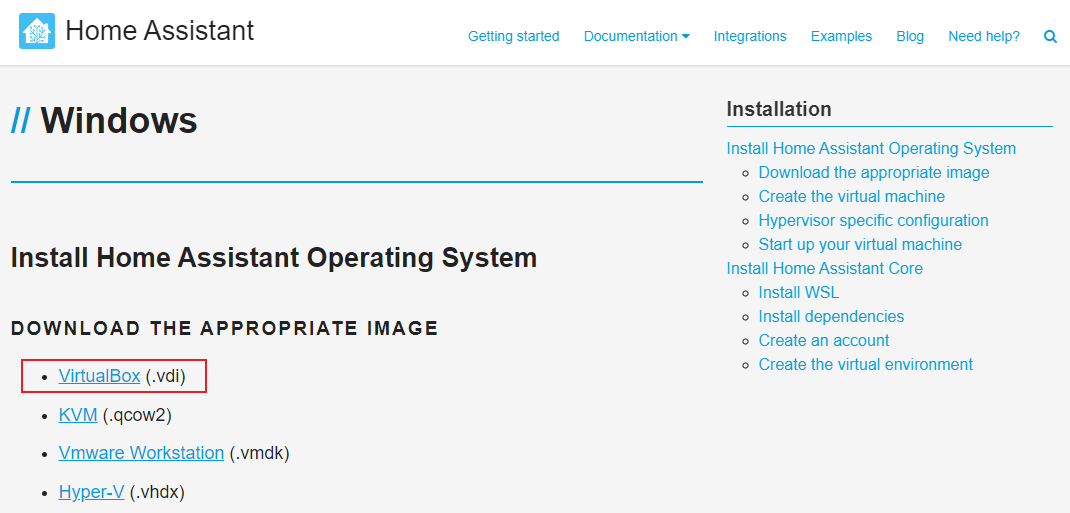Go to Create the virtual machine section
The image size is (1070, 513).
coord(851,196)
